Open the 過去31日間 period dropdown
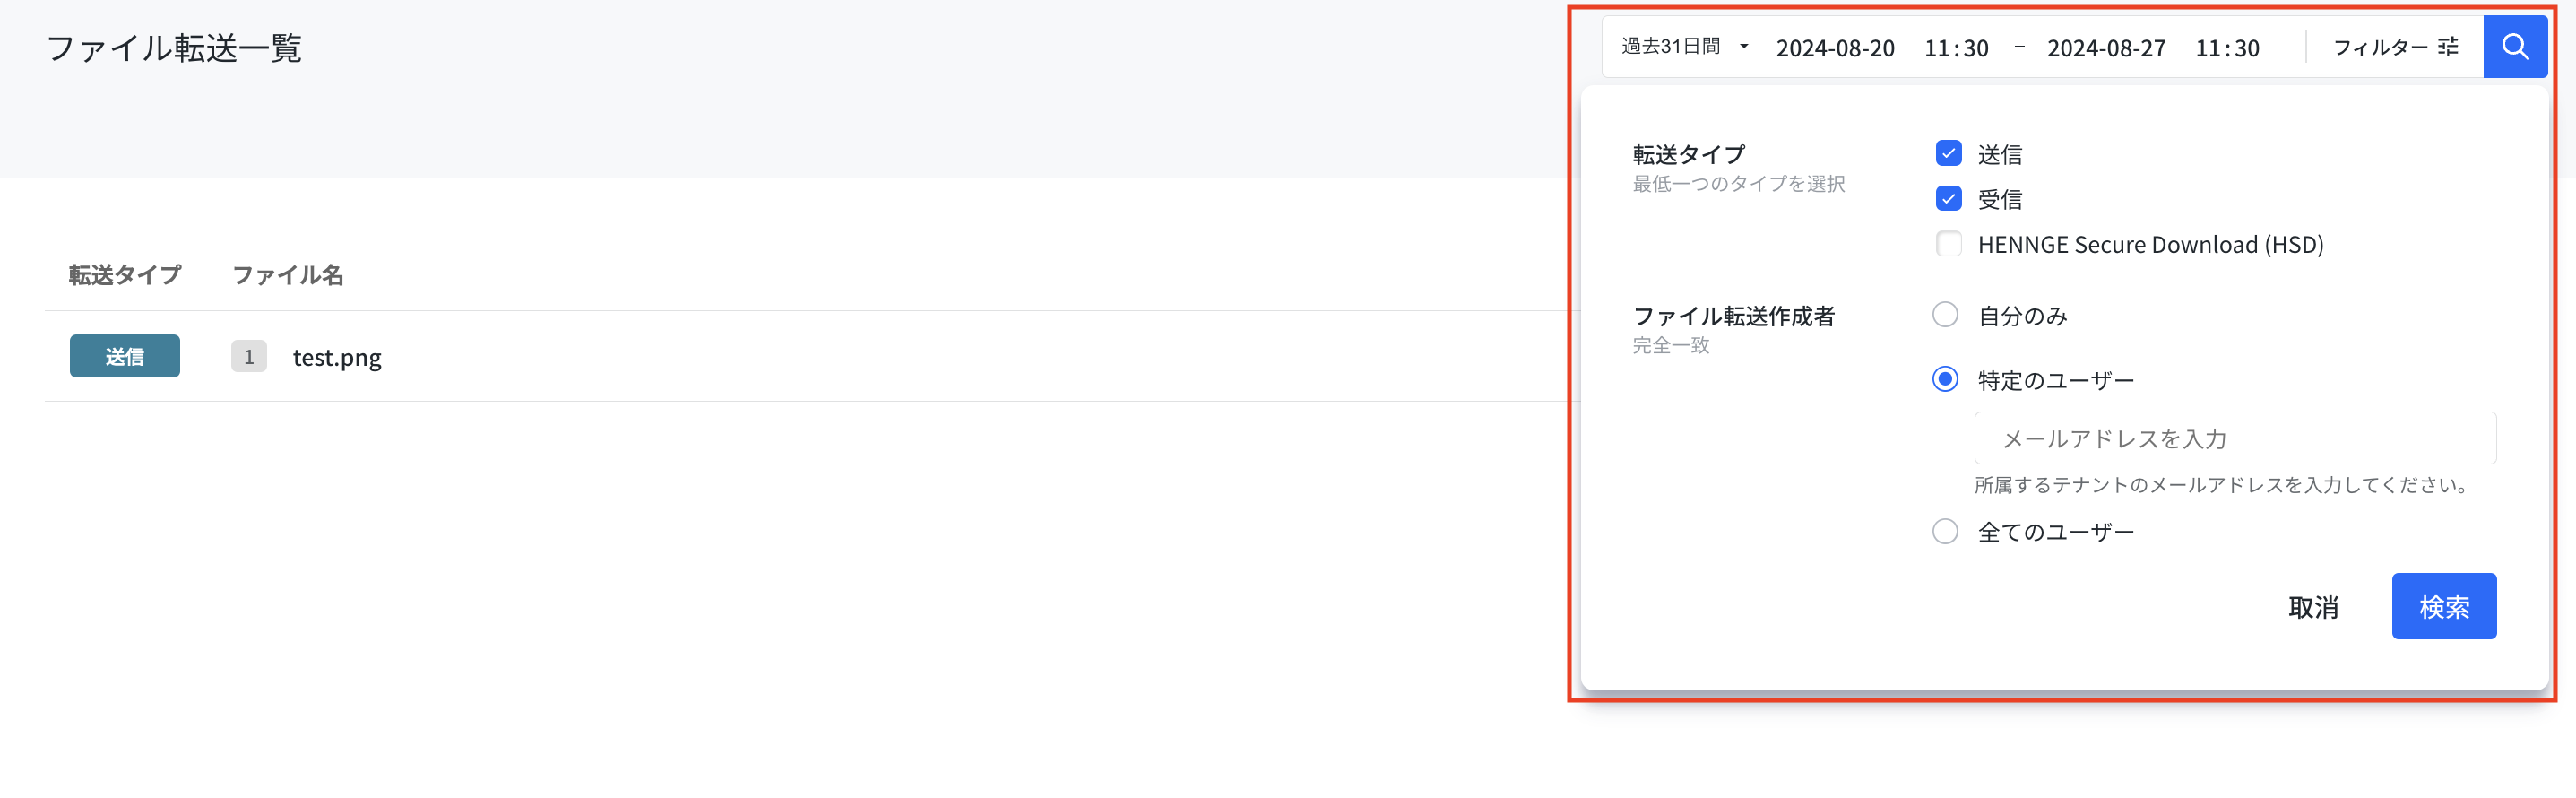 pos(1684,47)
